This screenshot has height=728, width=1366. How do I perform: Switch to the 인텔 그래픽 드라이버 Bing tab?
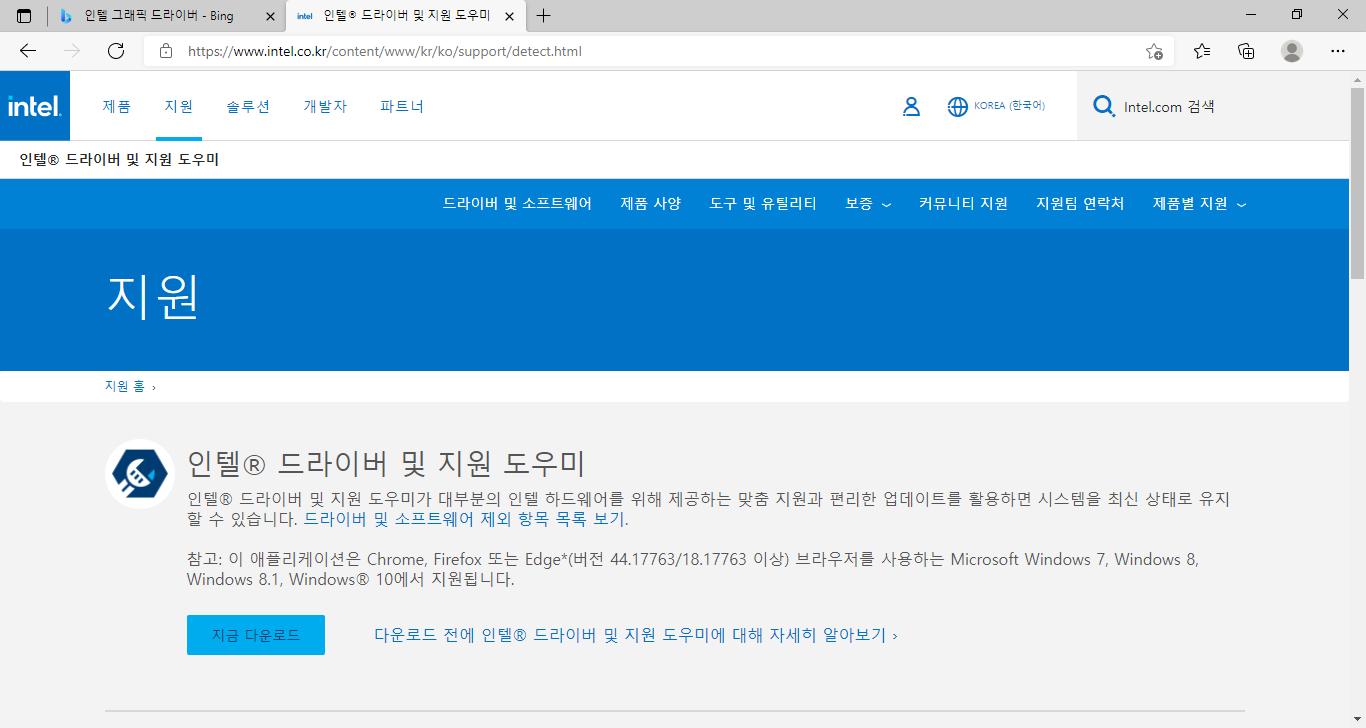coord(165,16)
